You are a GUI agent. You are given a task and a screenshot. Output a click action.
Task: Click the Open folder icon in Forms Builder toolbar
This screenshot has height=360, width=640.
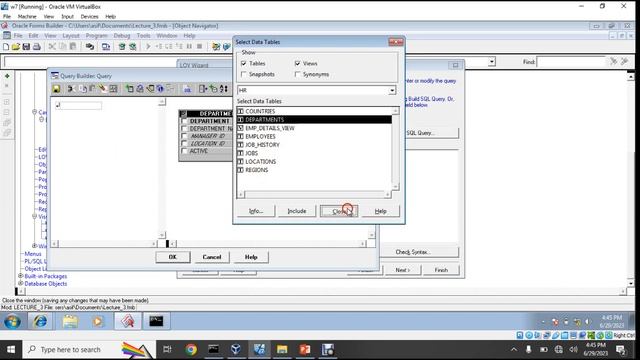(16, 47)
